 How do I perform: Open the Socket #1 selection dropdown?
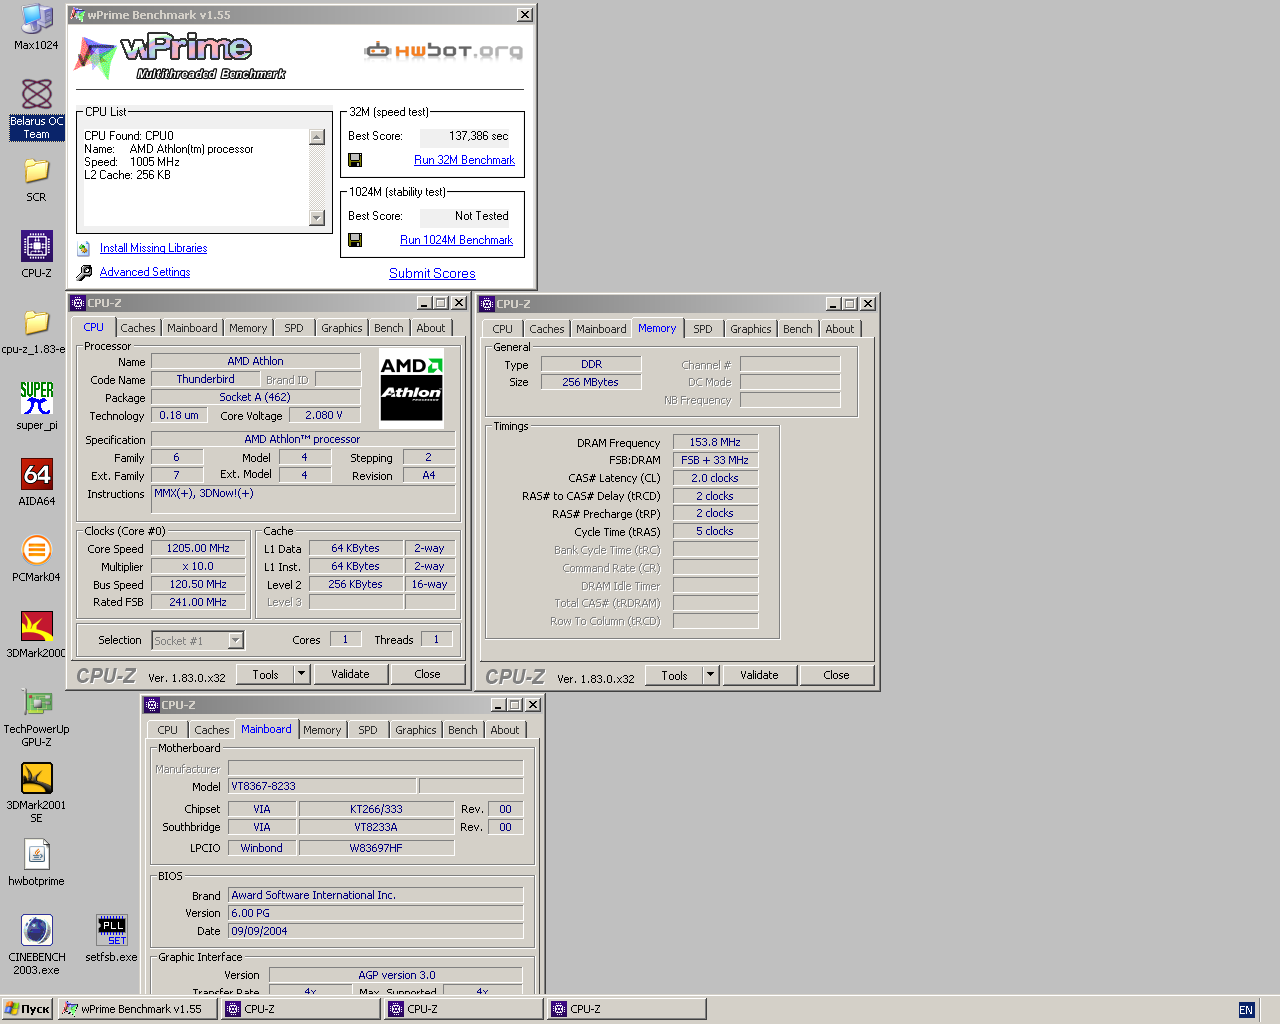pos(198,640)
